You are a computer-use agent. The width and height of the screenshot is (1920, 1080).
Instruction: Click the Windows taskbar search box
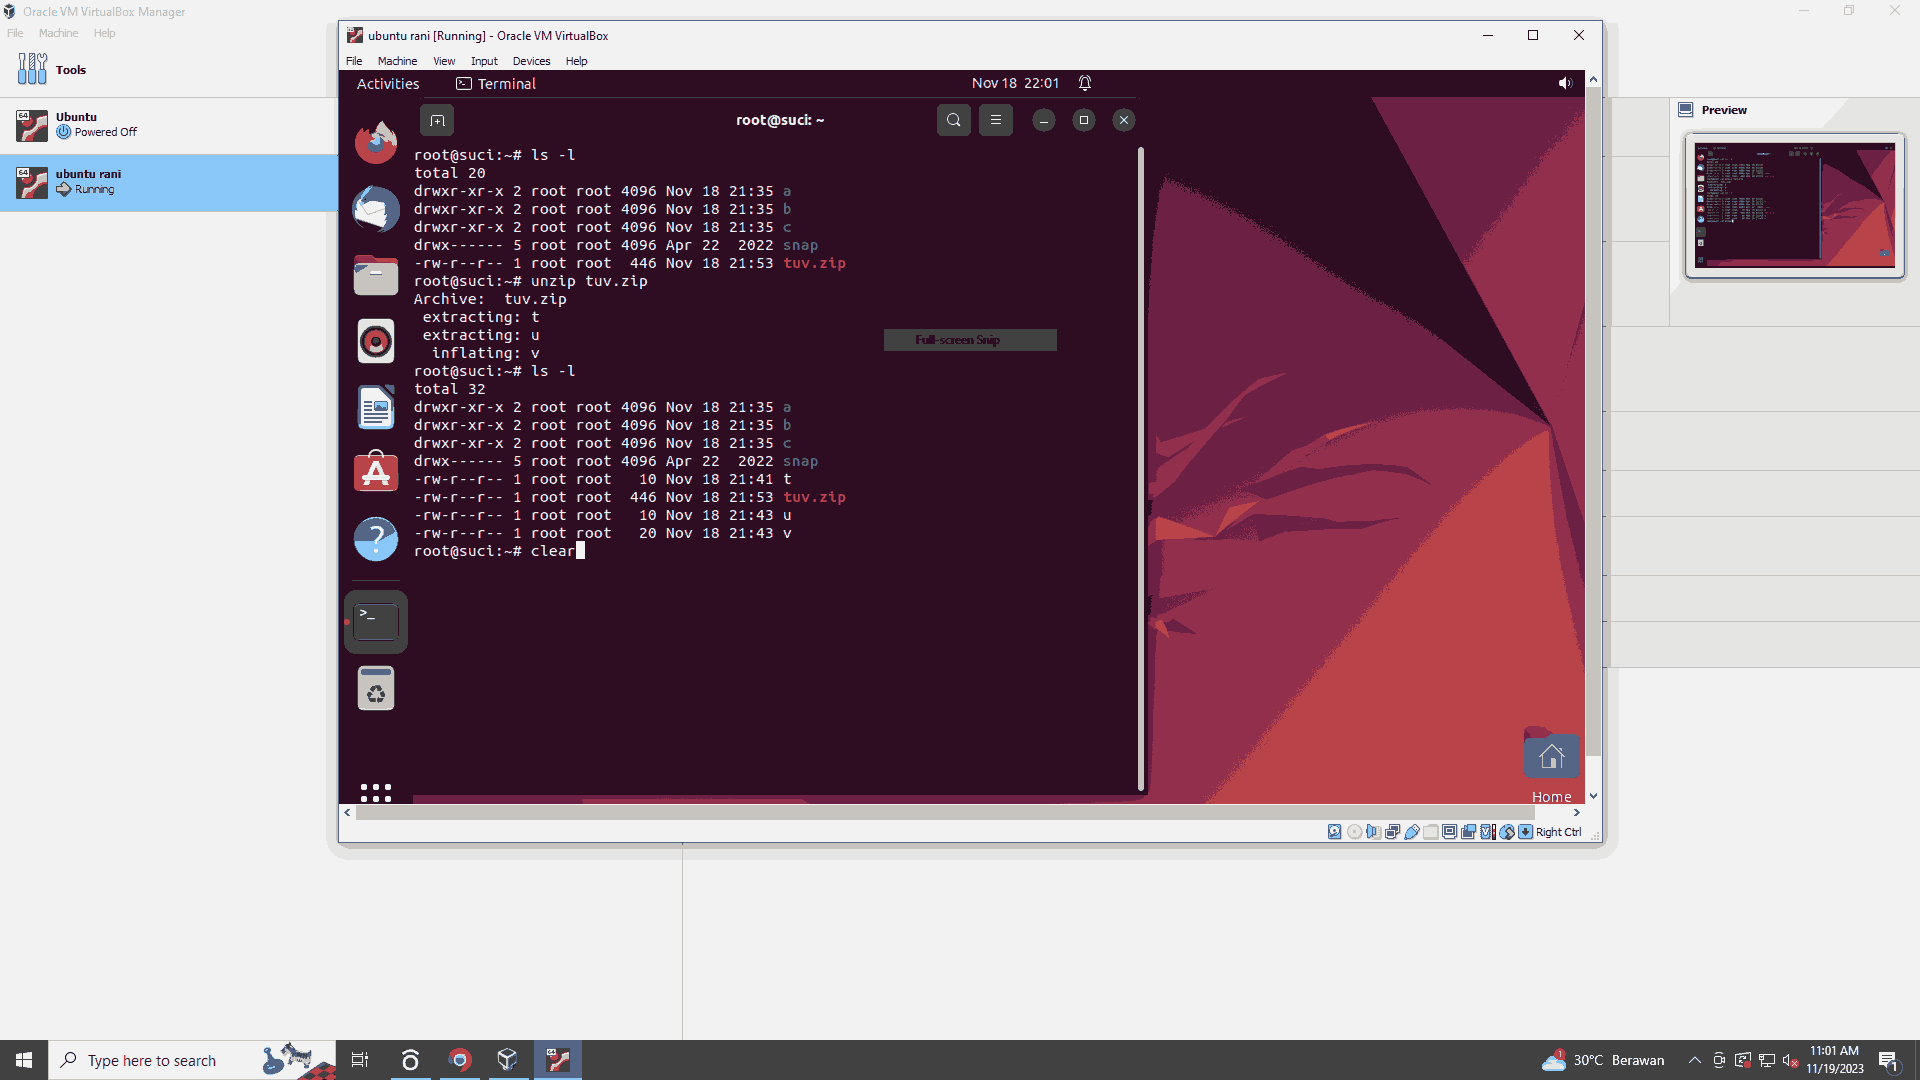pos(192,1060)
